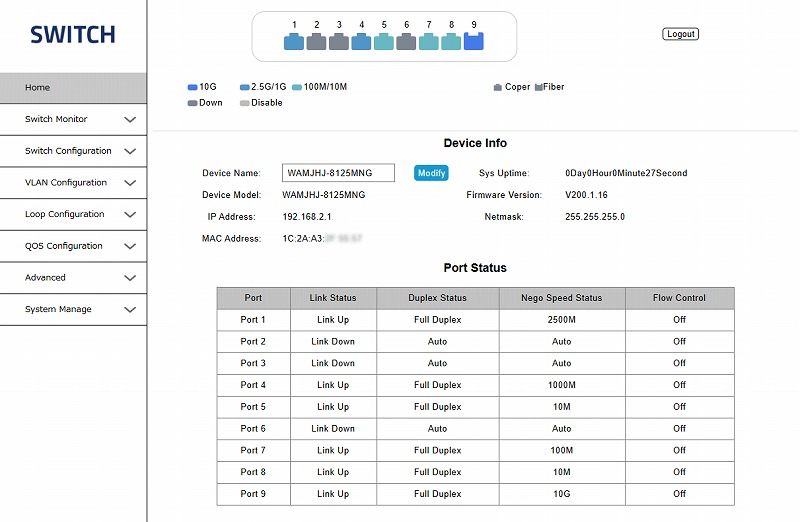
Task: Click port 5 icon in port diagram
Action: tap(384, 42)
